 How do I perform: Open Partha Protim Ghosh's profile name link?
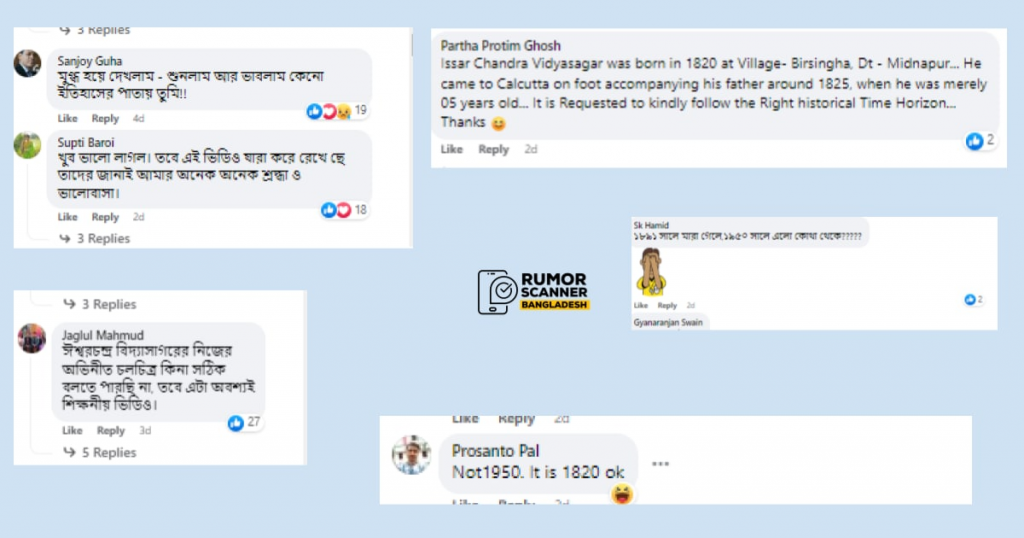[500, 46]
